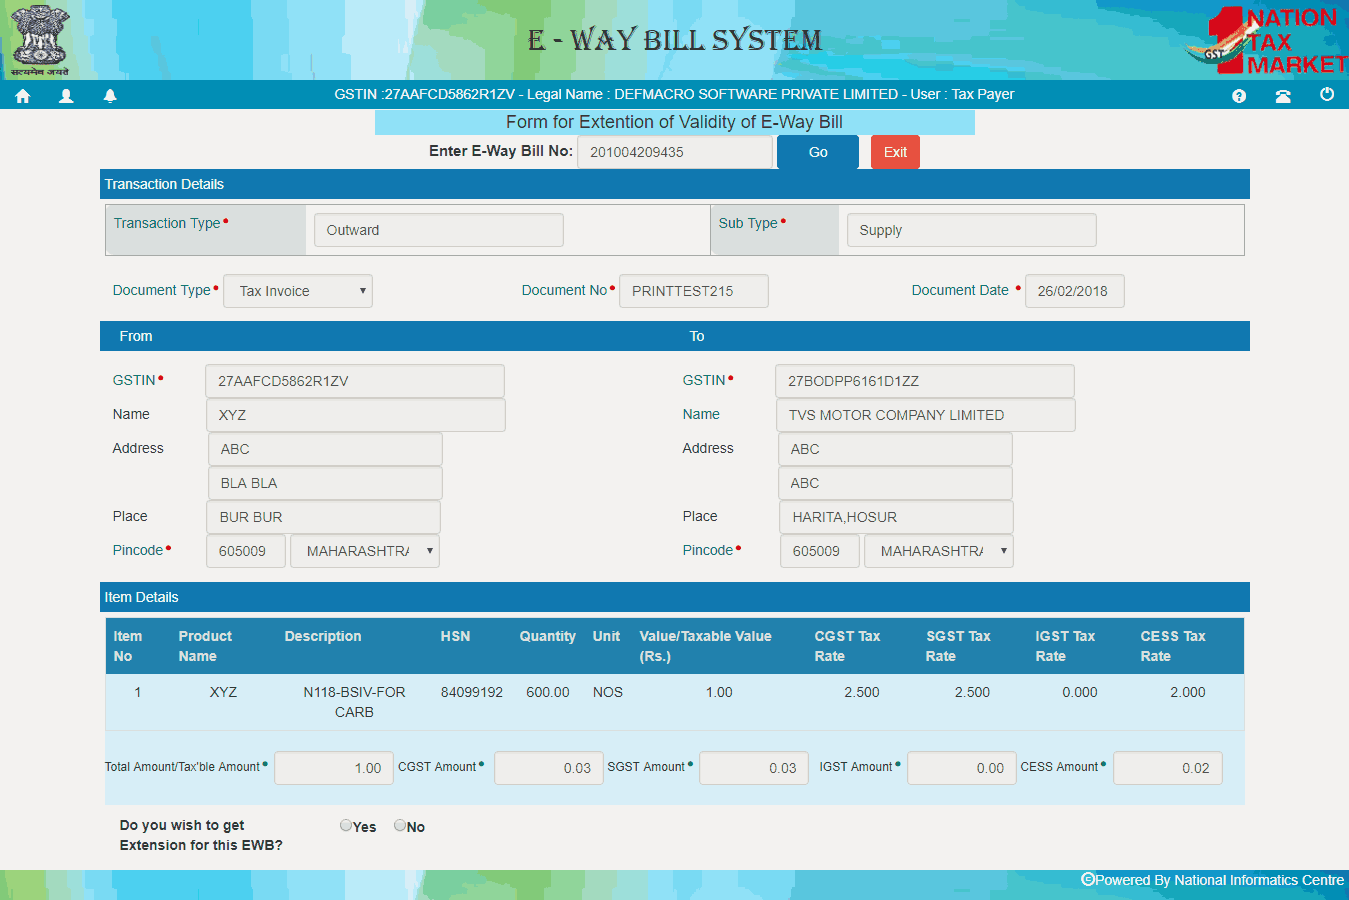Screen dimensions: 1349x900
Task: Open help using the question mark icon
Action: [1239, 95]
